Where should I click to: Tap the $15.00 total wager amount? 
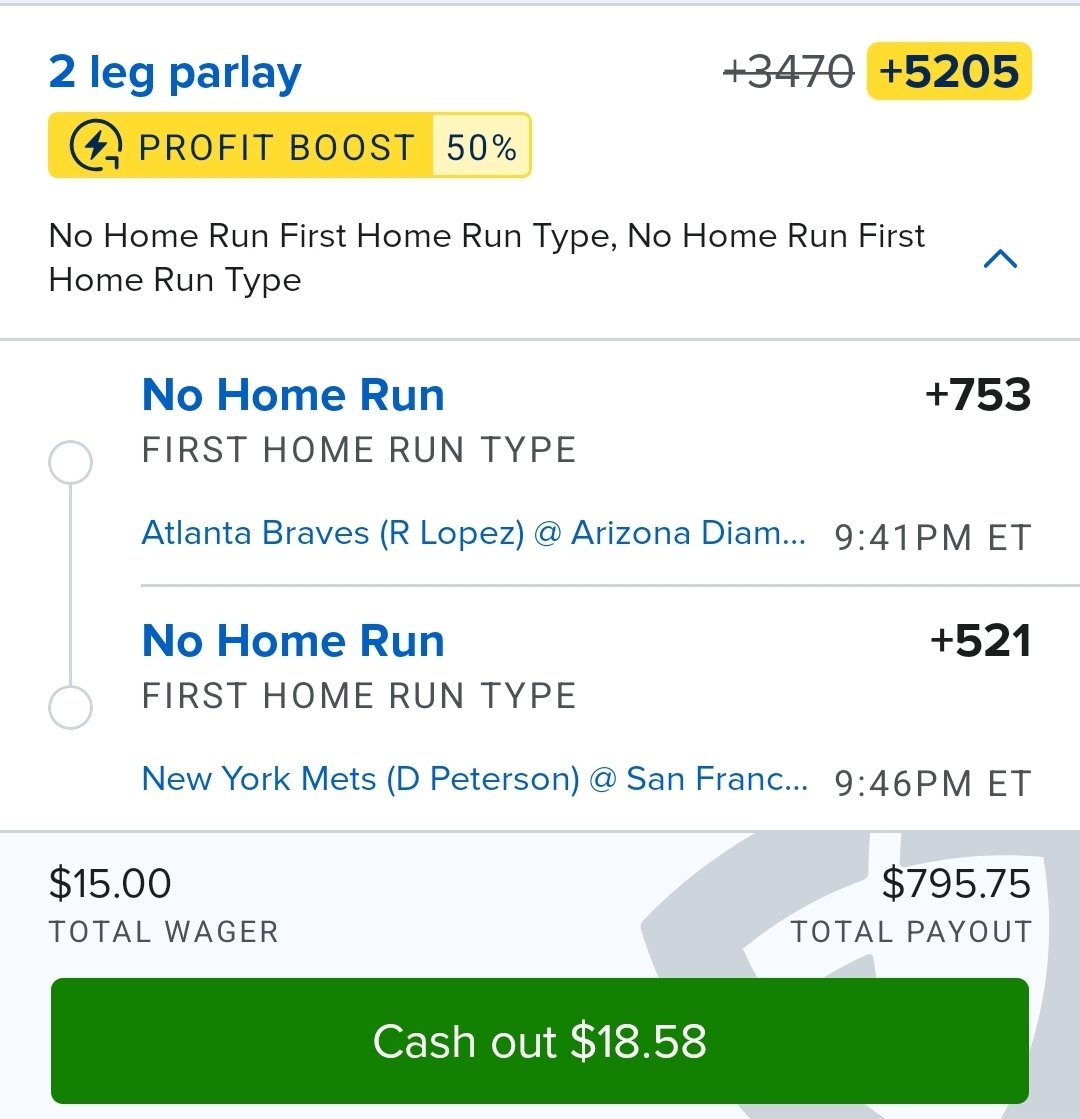pyautogui.click(x=110, y=884)
